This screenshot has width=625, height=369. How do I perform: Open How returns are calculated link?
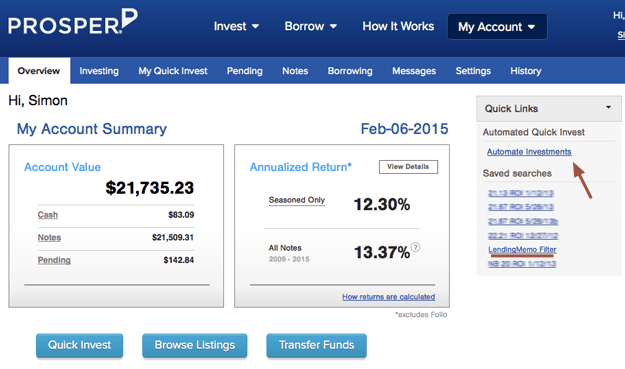(x=389, y=297)
